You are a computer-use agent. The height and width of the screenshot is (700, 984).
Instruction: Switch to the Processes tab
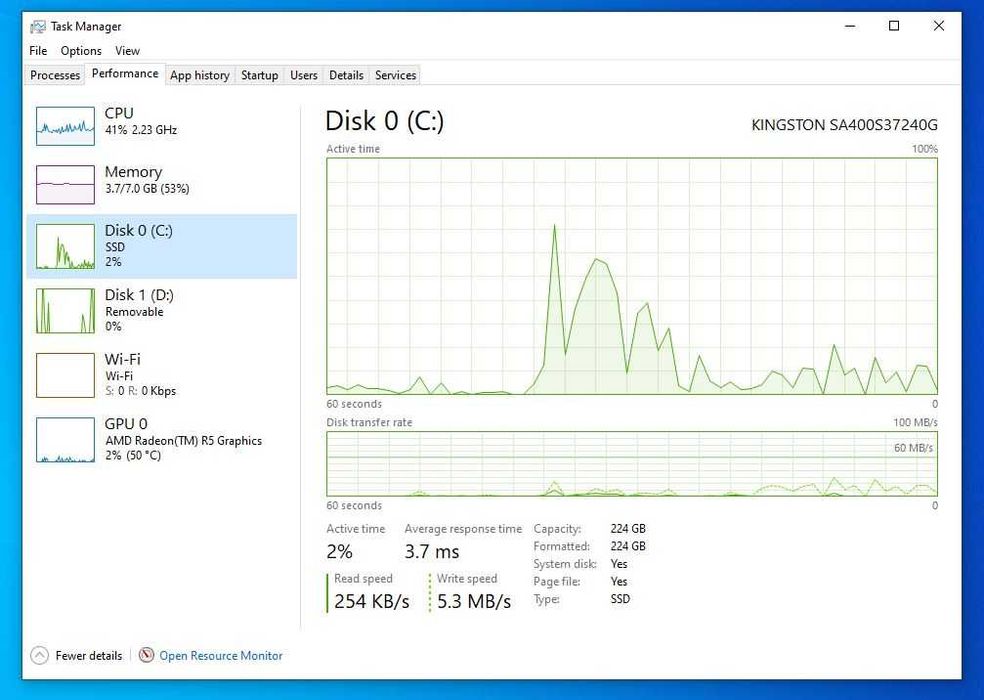coord(55,75)
